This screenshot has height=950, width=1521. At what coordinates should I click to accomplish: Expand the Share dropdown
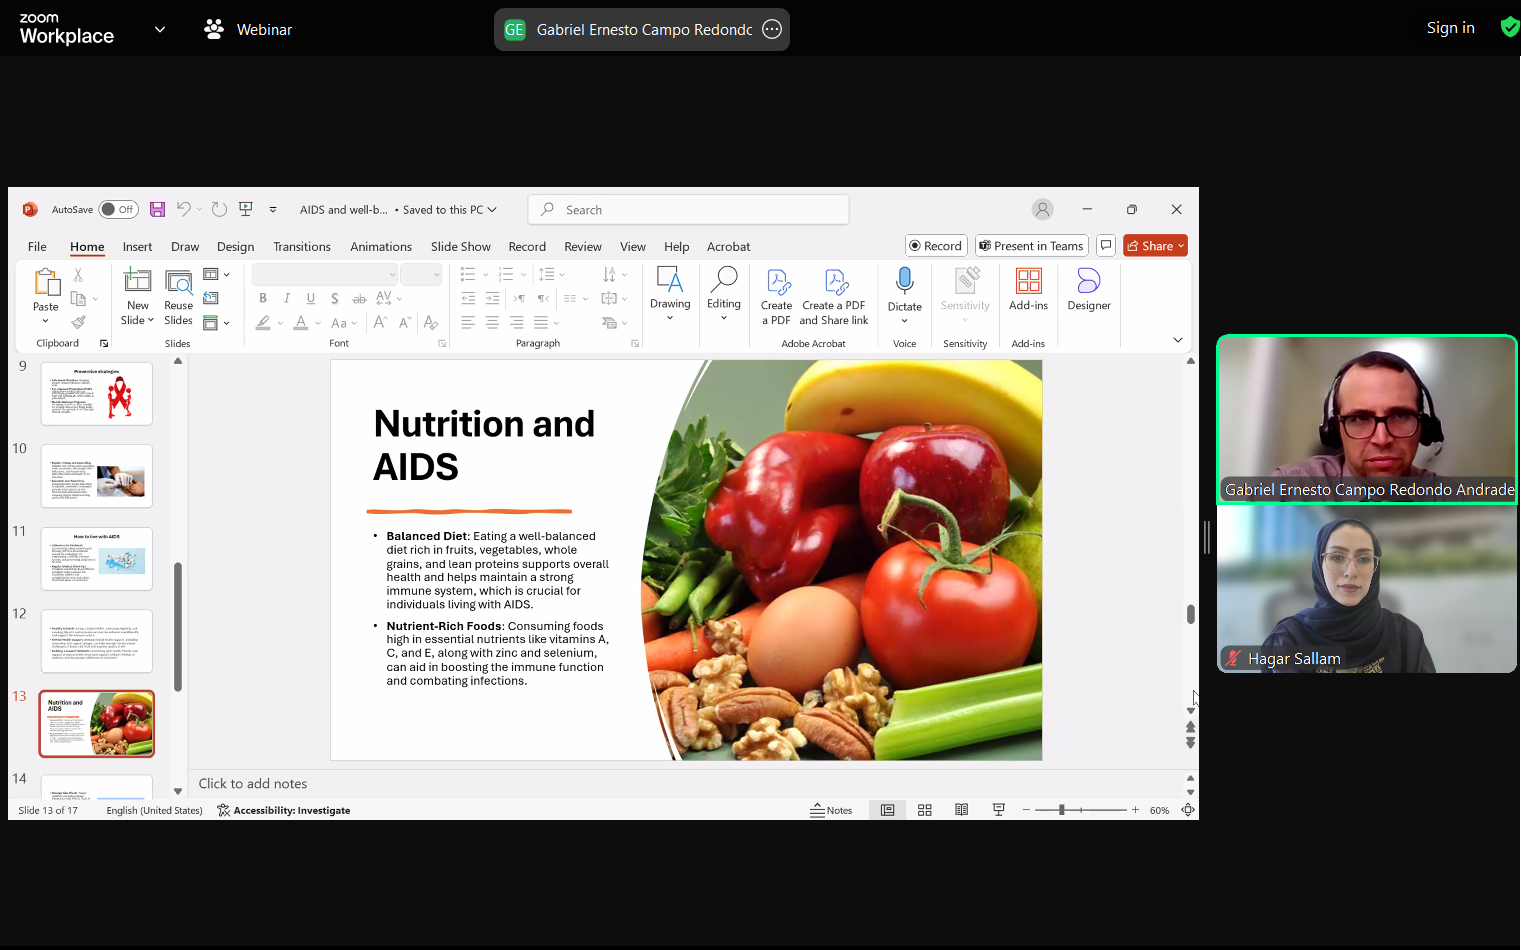(x=1181, y=246)
